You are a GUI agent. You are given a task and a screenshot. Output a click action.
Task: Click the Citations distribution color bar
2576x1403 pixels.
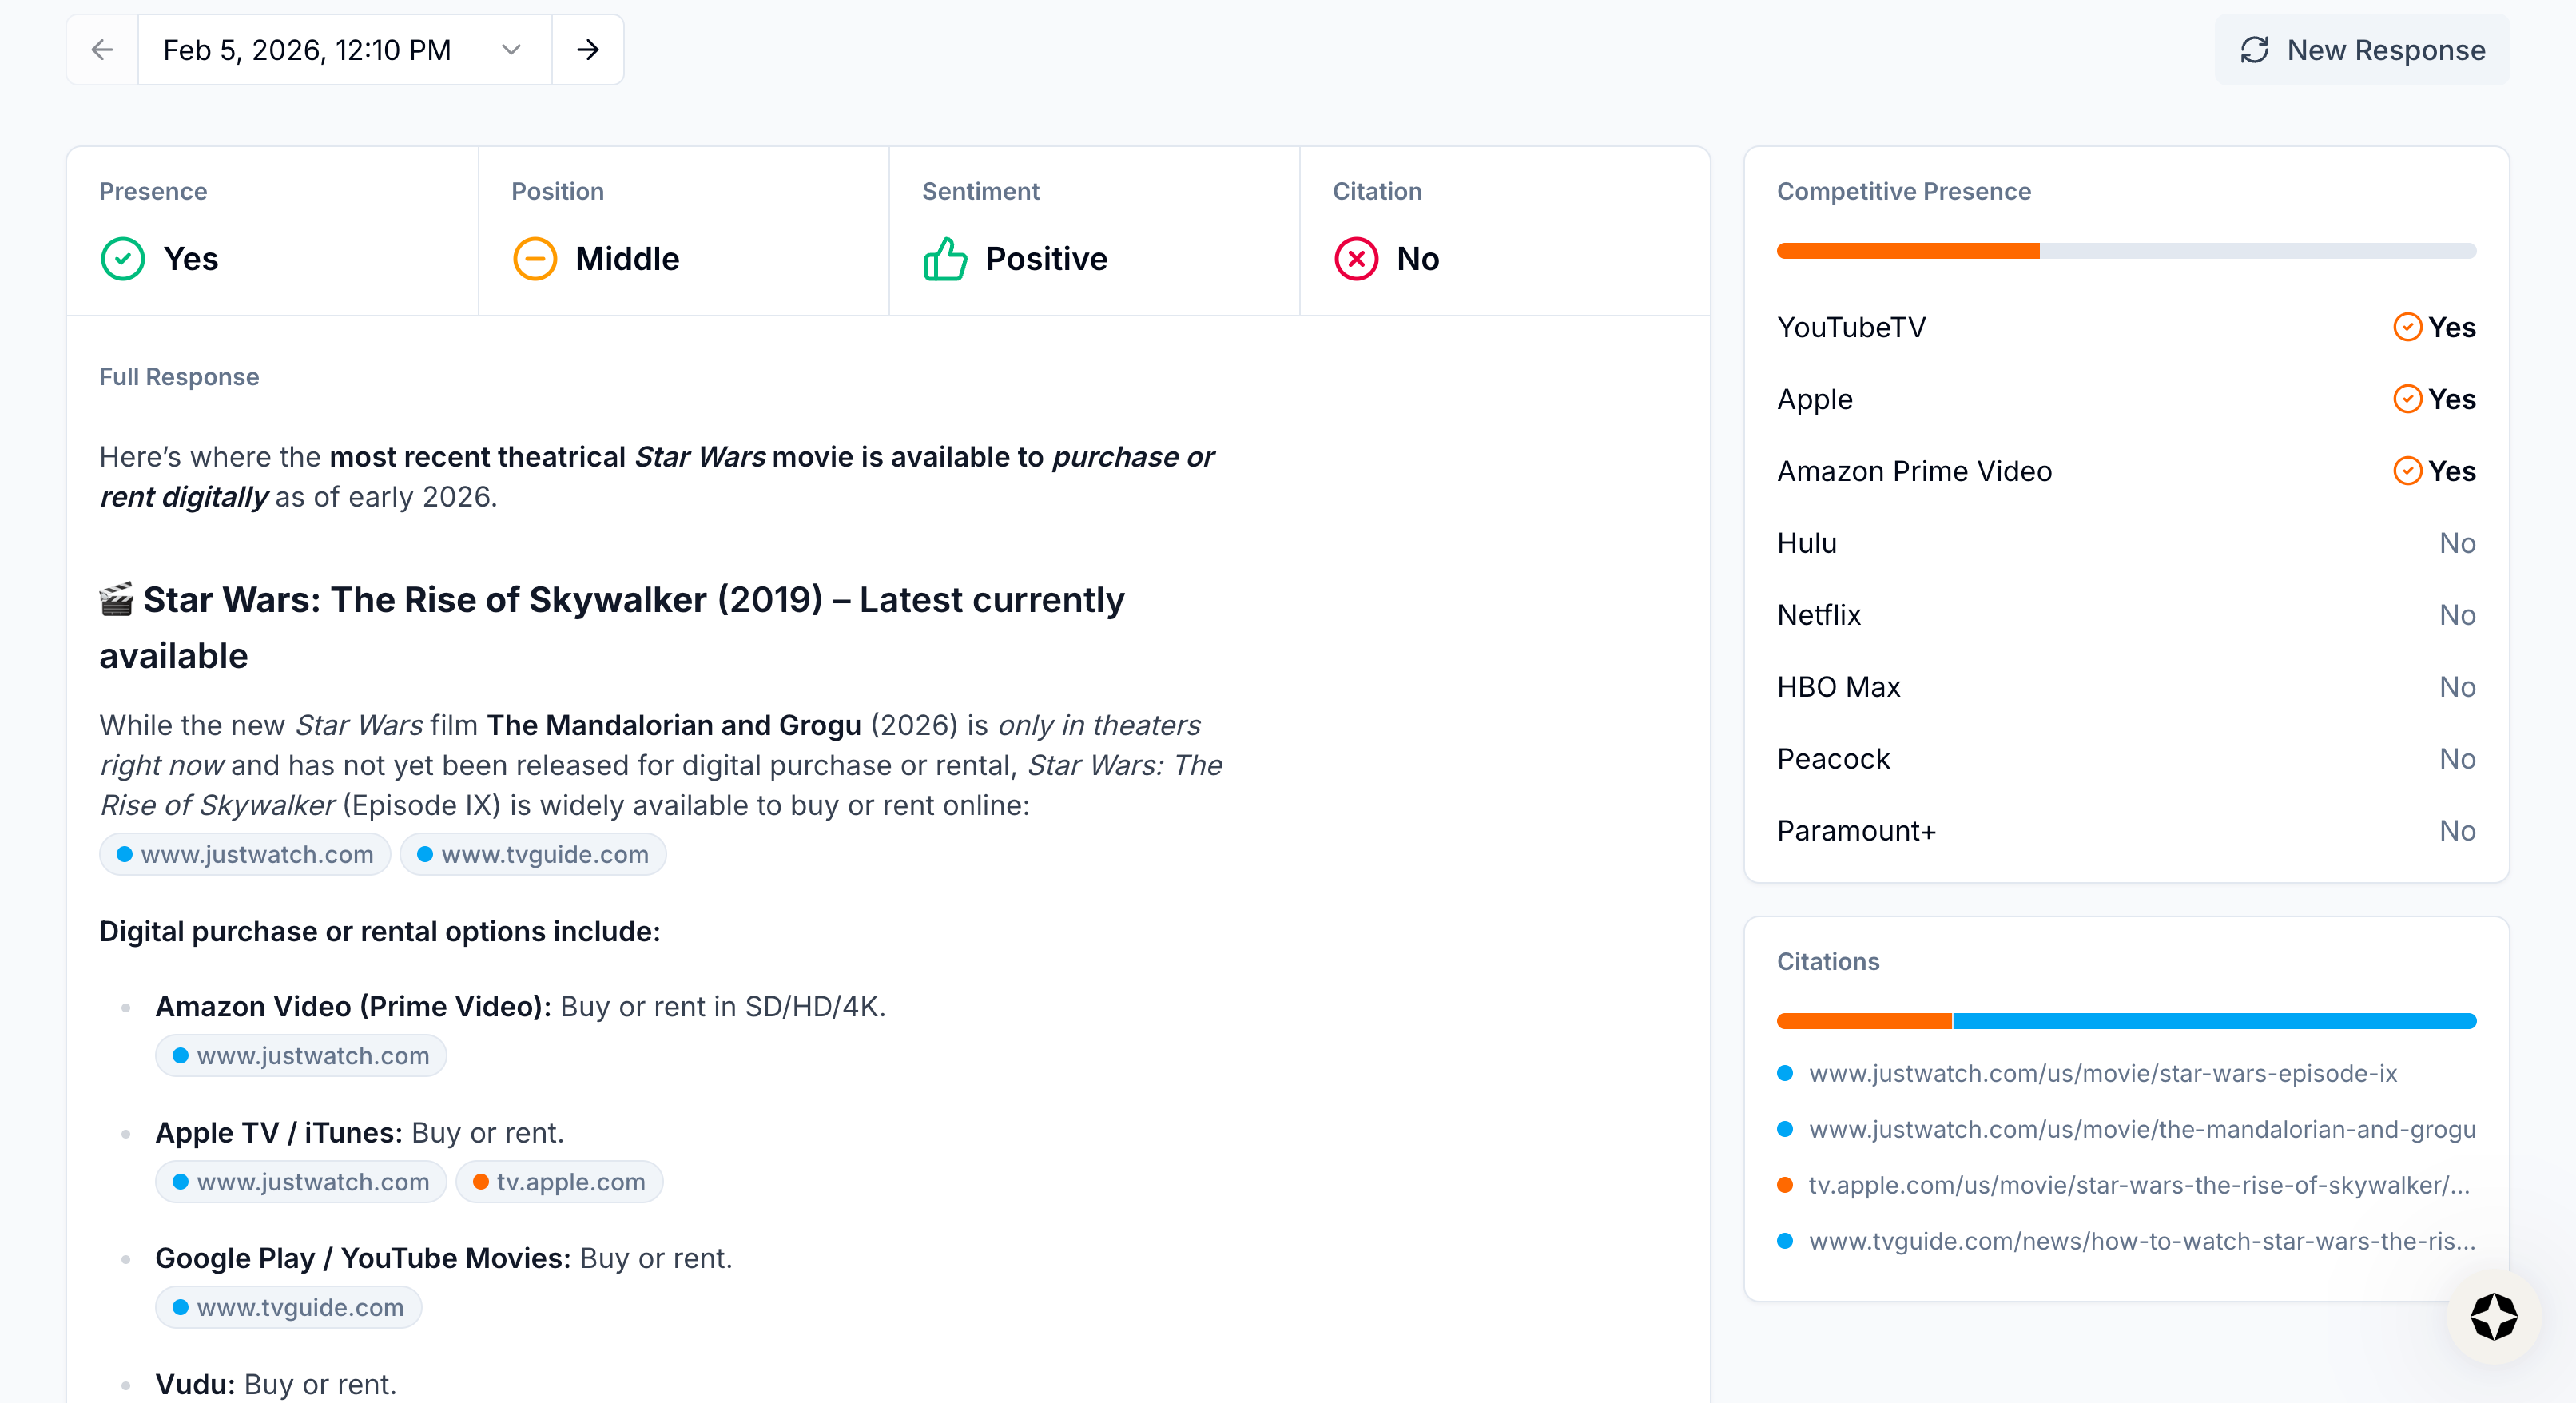click(x=2125, y=1021)
